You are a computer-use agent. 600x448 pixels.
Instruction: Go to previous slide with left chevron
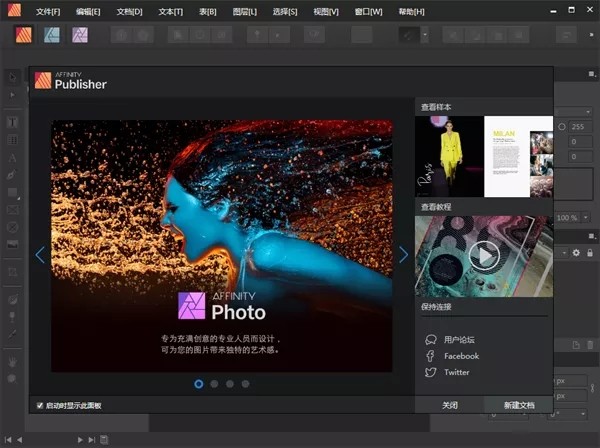pyautogui.click(x=40, y=255)
